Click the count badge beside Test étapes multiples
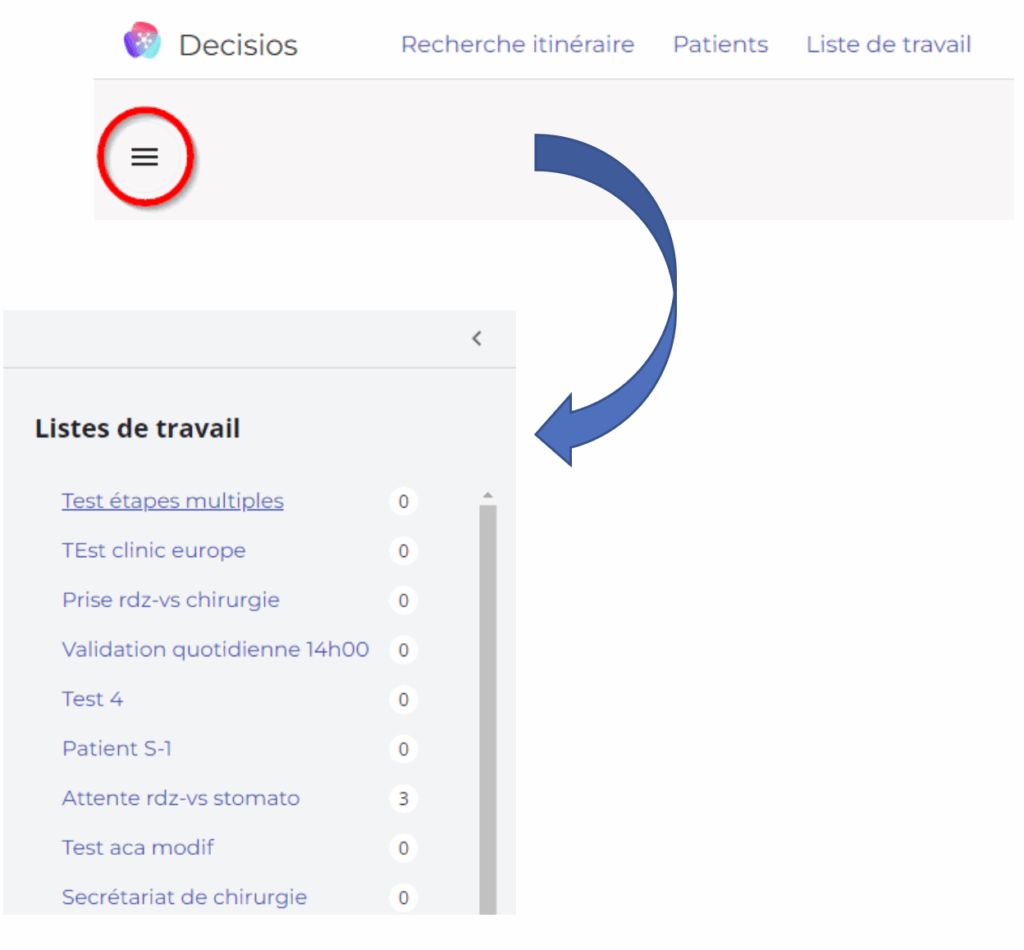1024x950 pixels. pos(403,501)
